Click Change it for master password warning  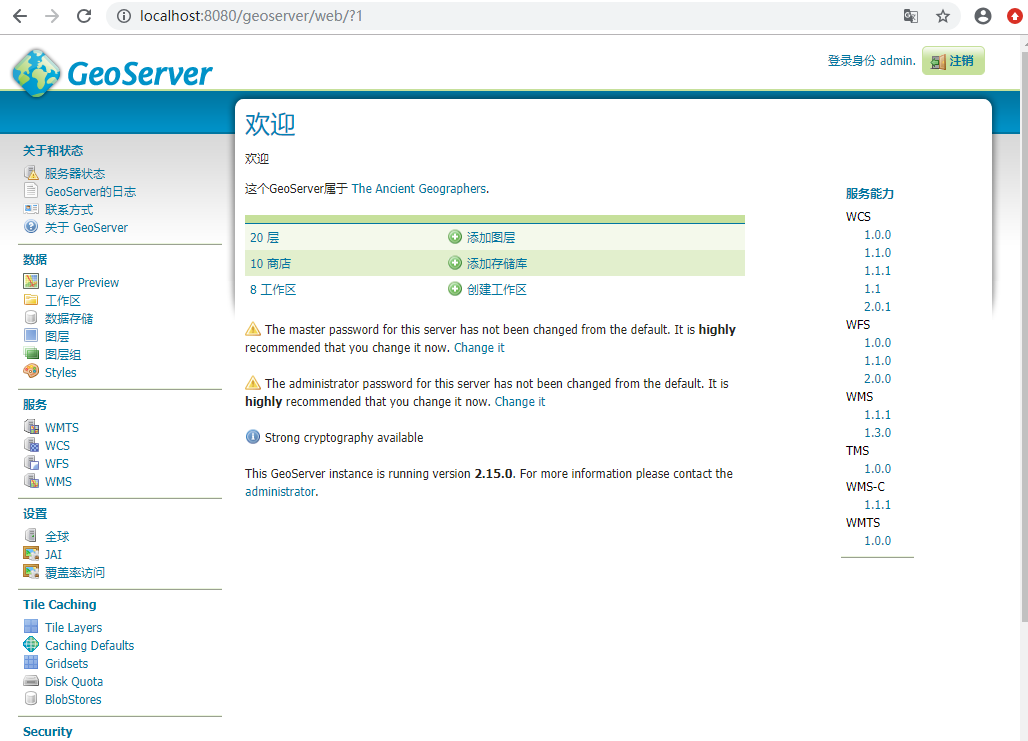[479, 348]
